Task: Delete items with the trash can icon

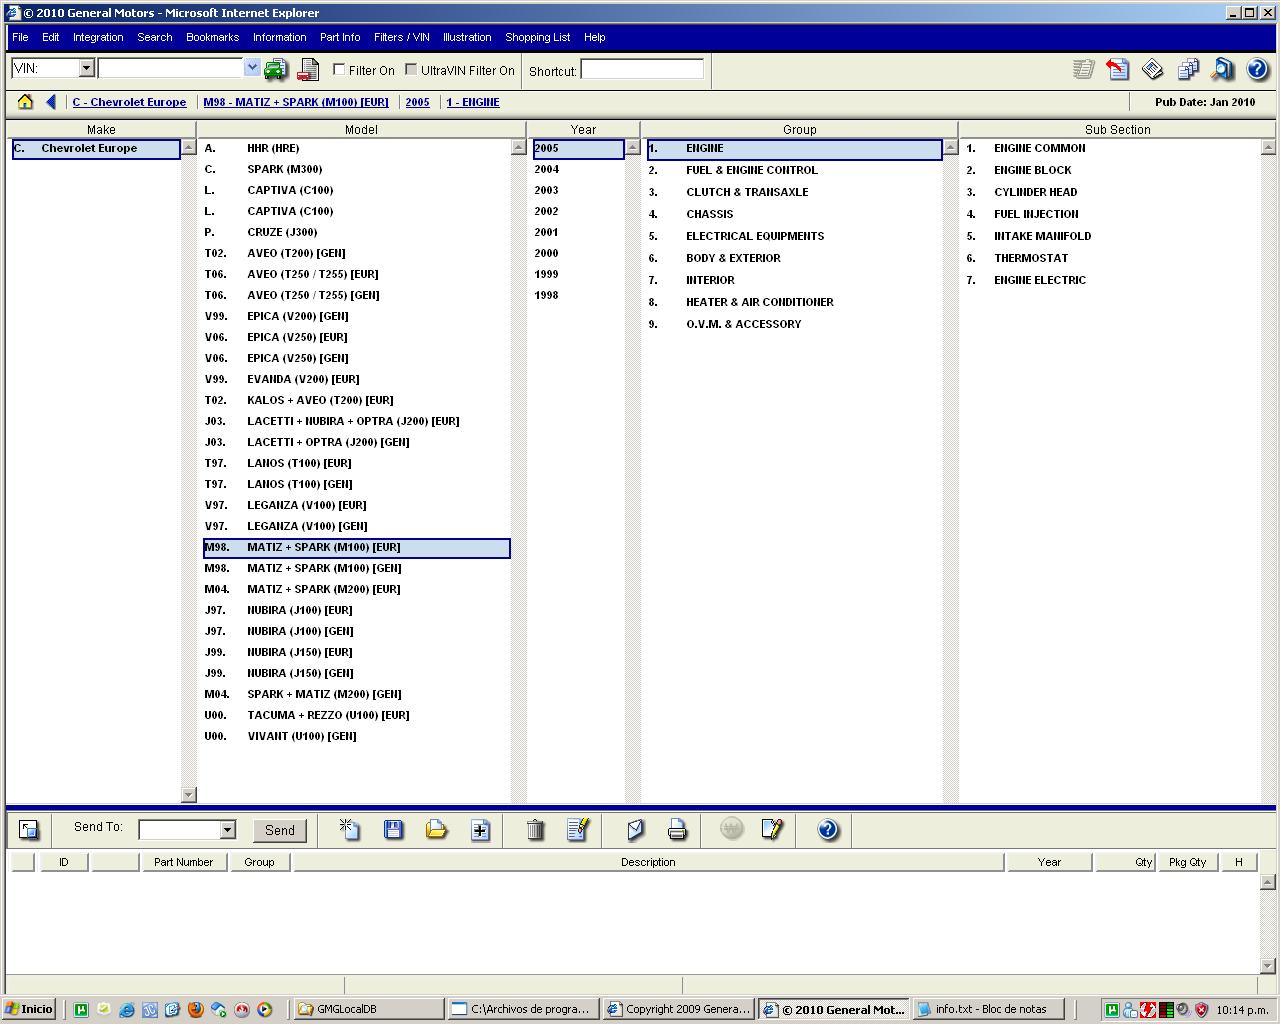Action: click(535, 829)
